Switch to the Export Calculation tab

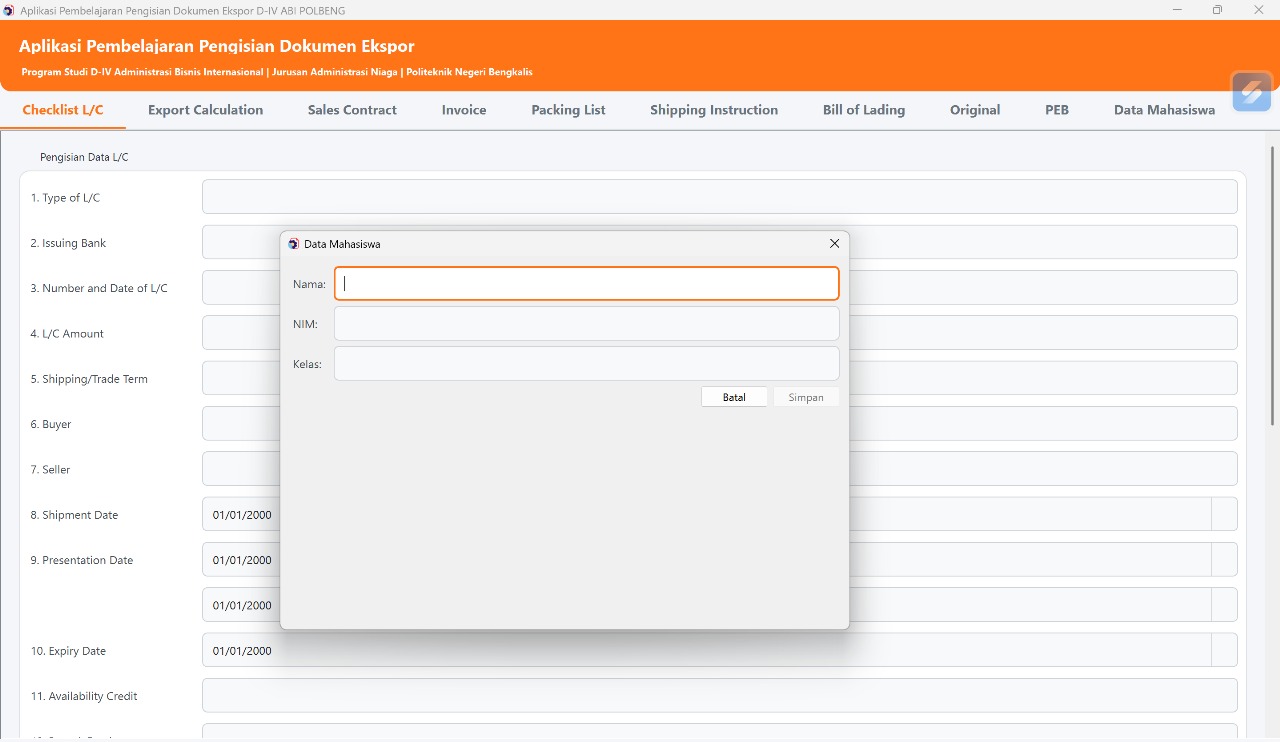(205, 110)
